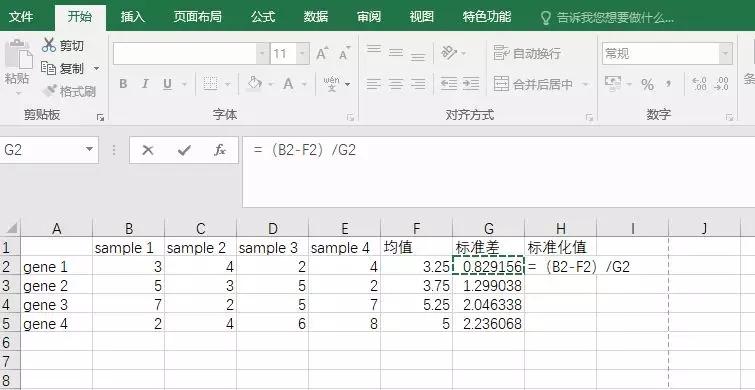Select cell containing 2.236068
Screen dimensions: 755x390
(x=488, y=324)
